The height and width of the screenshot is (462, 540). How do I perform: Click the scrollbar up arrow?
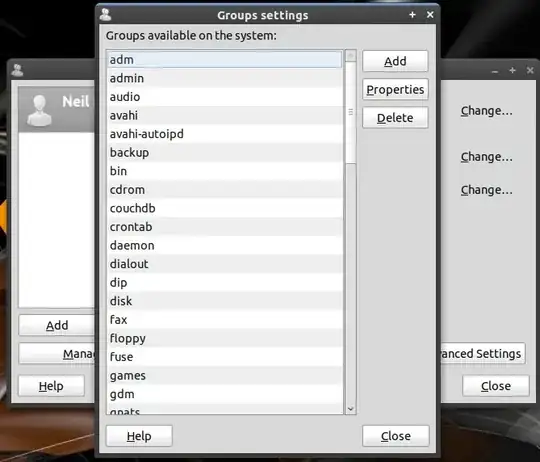click(x=351, y=55)
